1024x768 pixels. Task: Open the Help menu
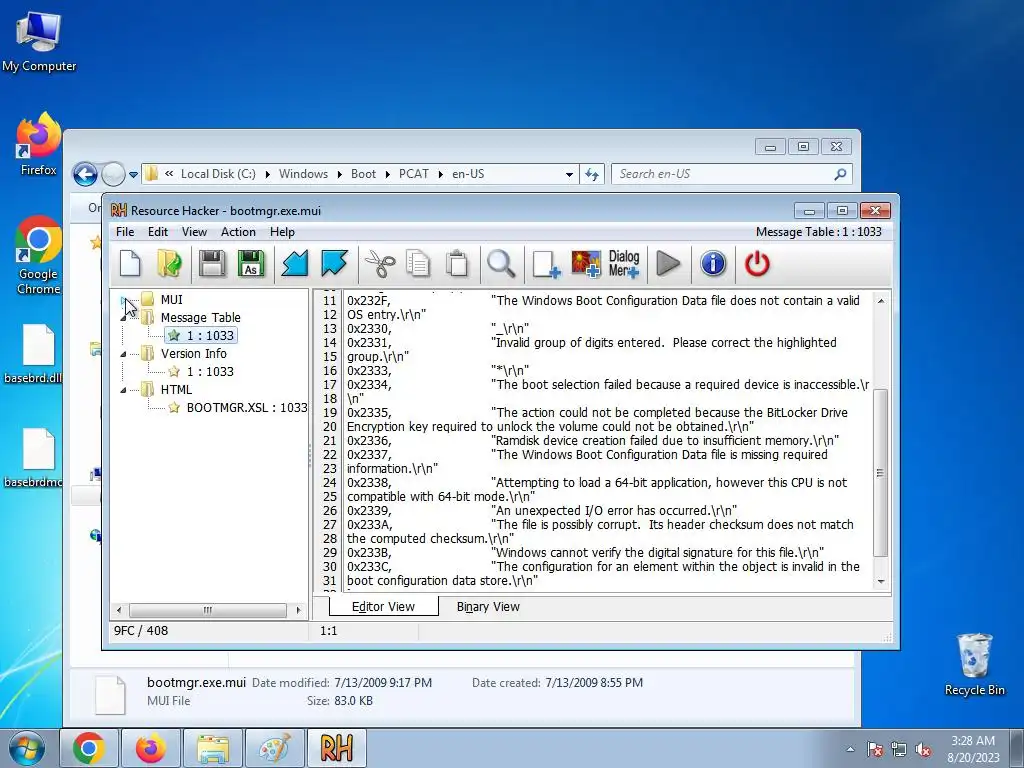[282, 232]
